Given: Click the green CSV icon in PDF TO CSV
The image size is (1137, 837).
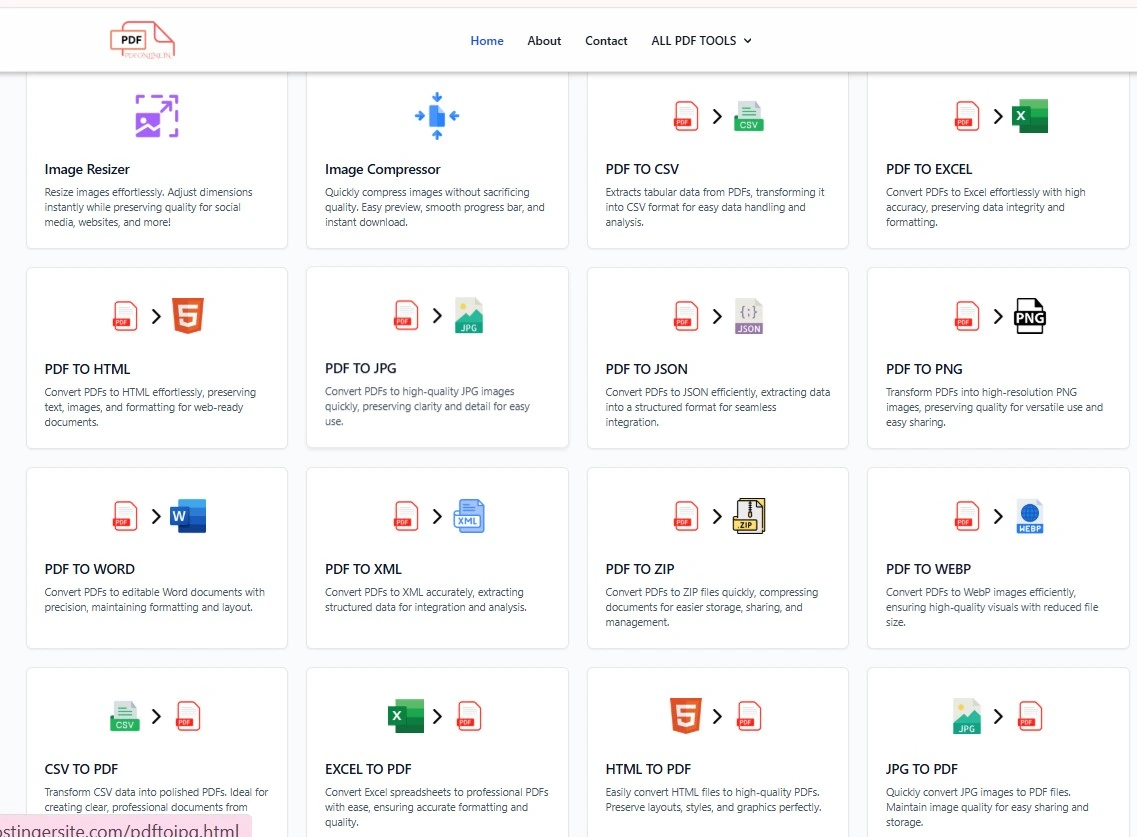Looking at the screenshot, I should click(749, 116).
